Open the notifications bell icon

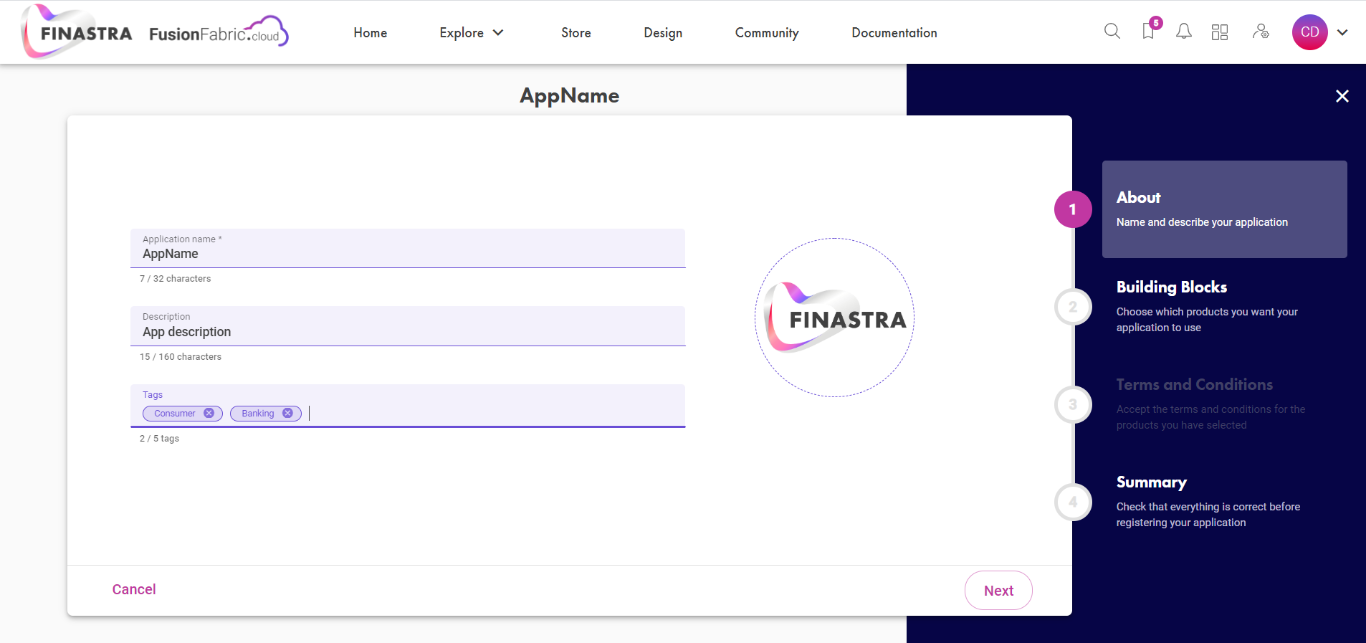1184,31
